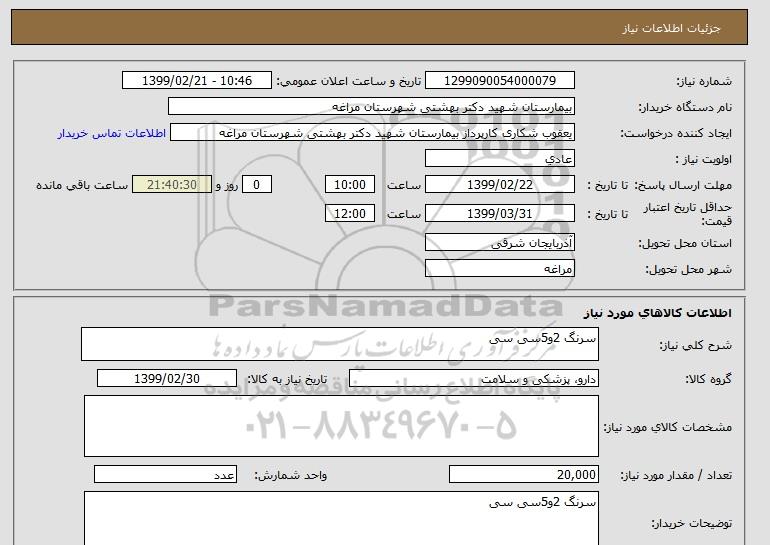
Task: Click the label تعداد / مقدار مورد نیاز
Action: tap(676, 475)
